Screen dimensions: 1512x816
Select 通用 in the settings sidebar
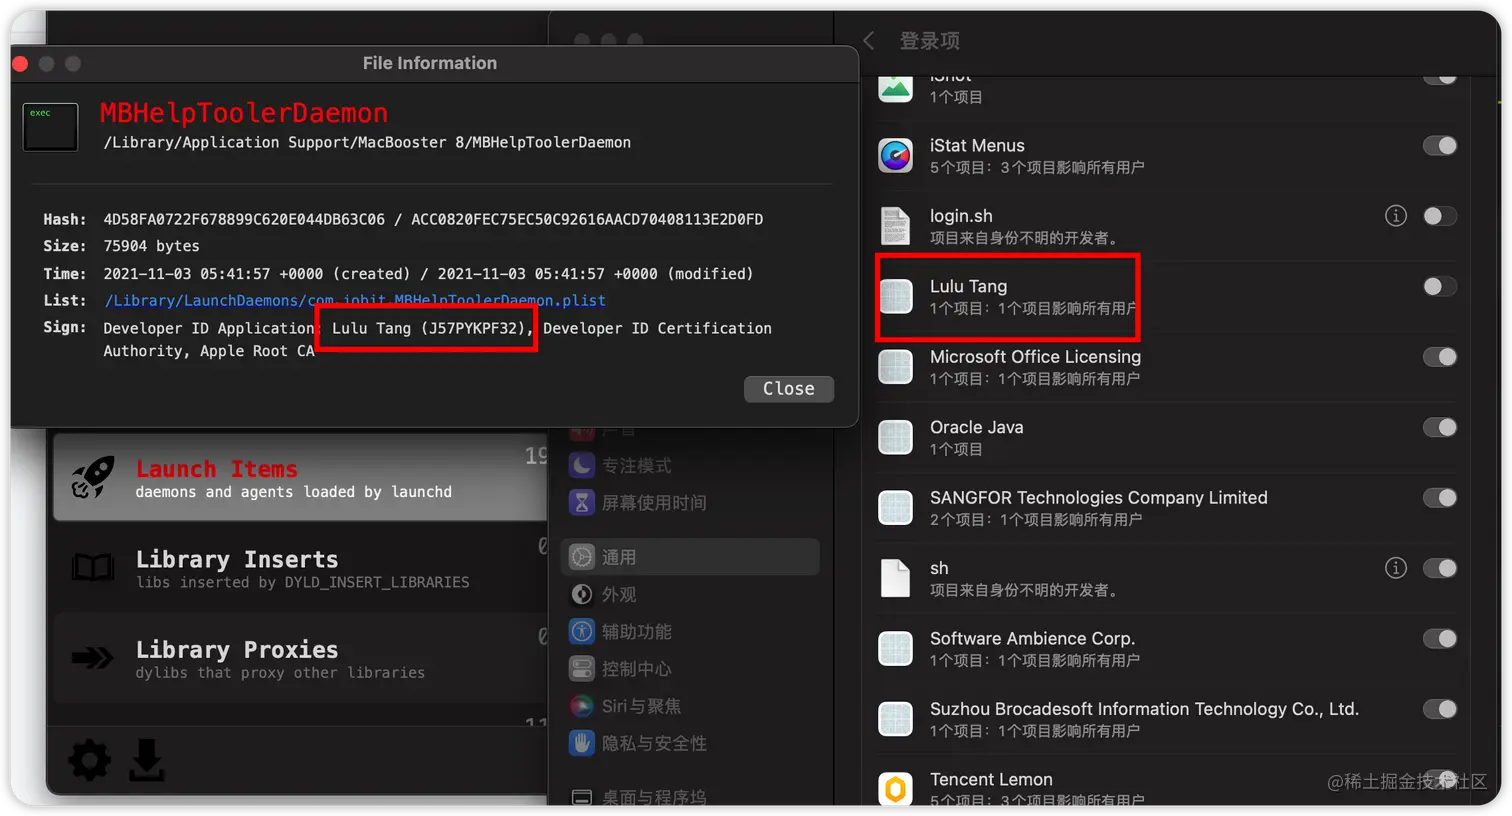click(690, 557)
